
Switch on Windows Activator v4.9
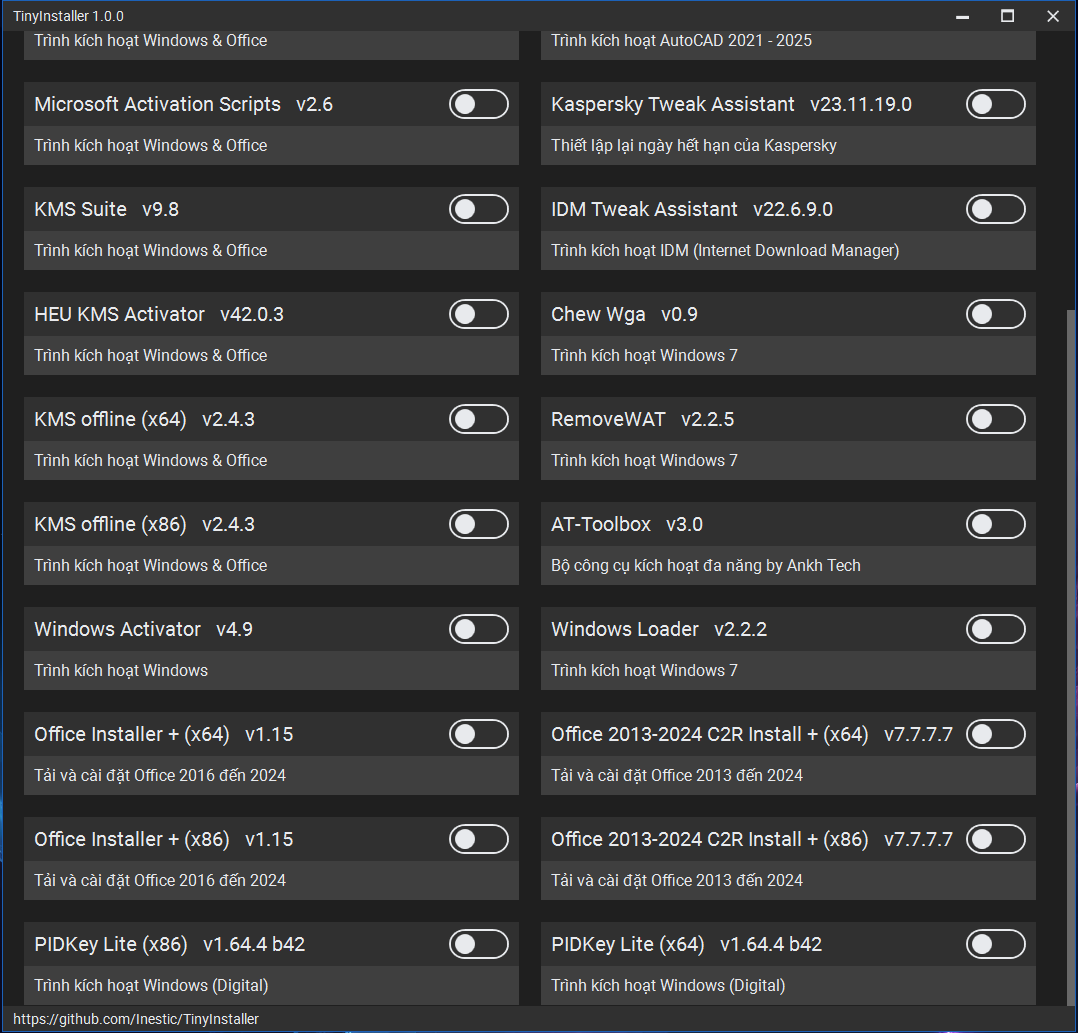pos(478,629)
